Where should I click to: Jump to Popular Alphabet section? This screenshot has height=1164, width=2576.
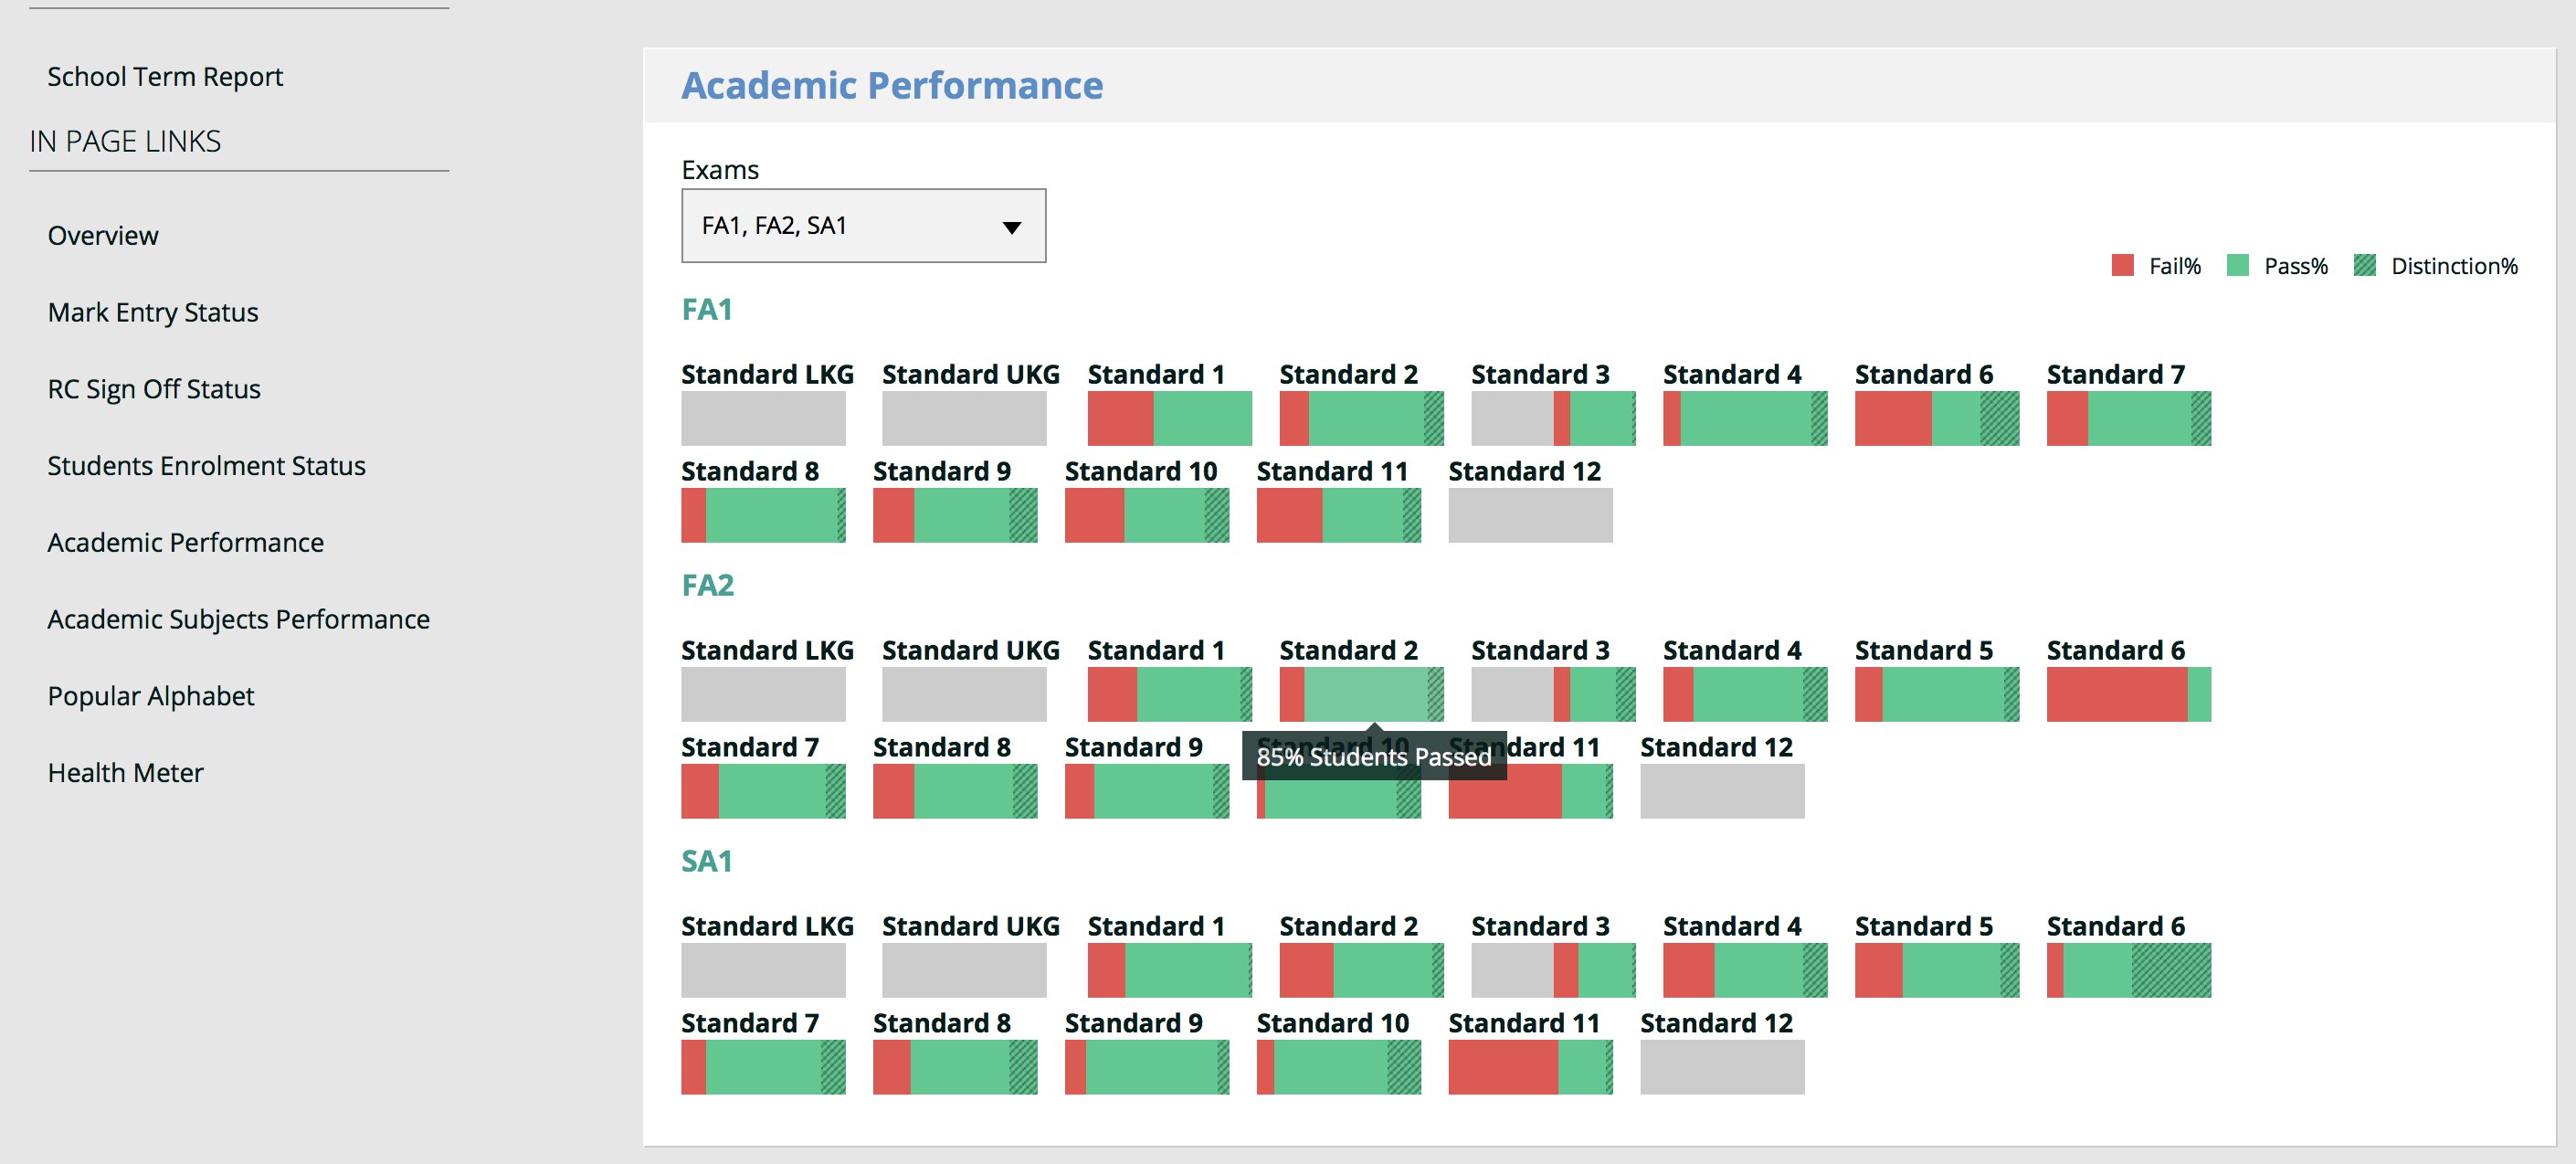coord(151,696)
